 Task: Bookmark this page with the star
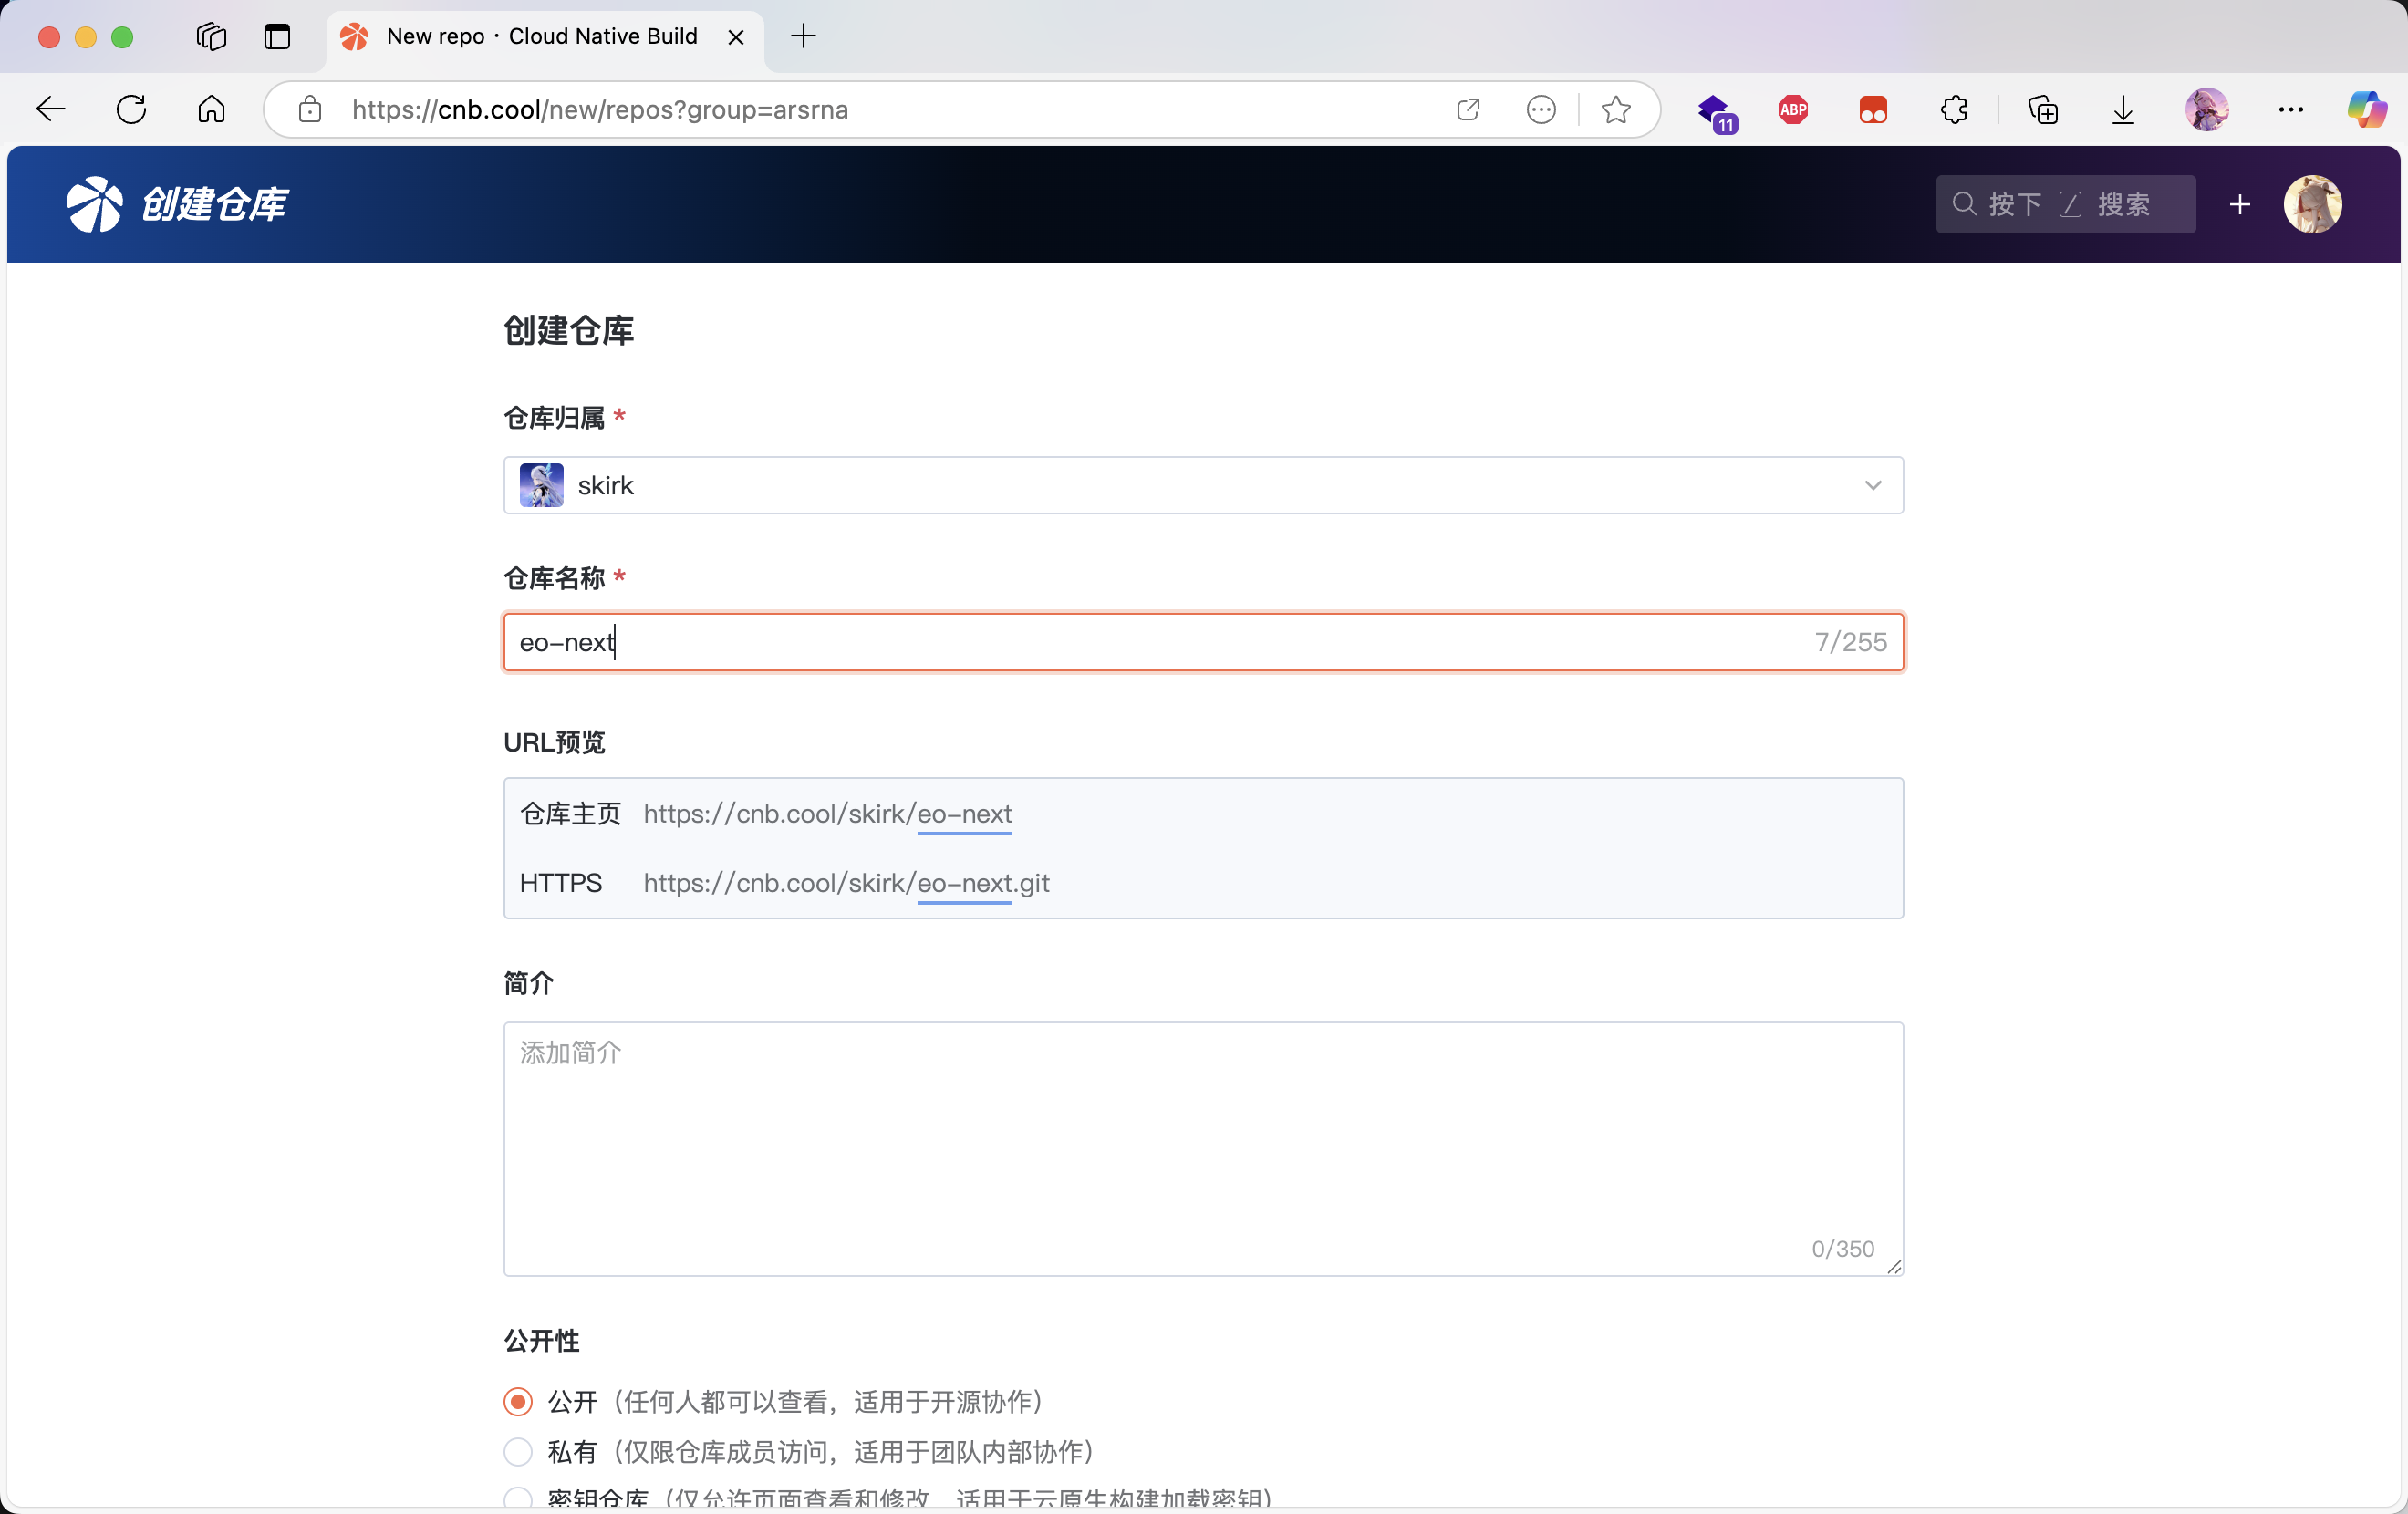pyautogui.click(x=1616, y=110)
